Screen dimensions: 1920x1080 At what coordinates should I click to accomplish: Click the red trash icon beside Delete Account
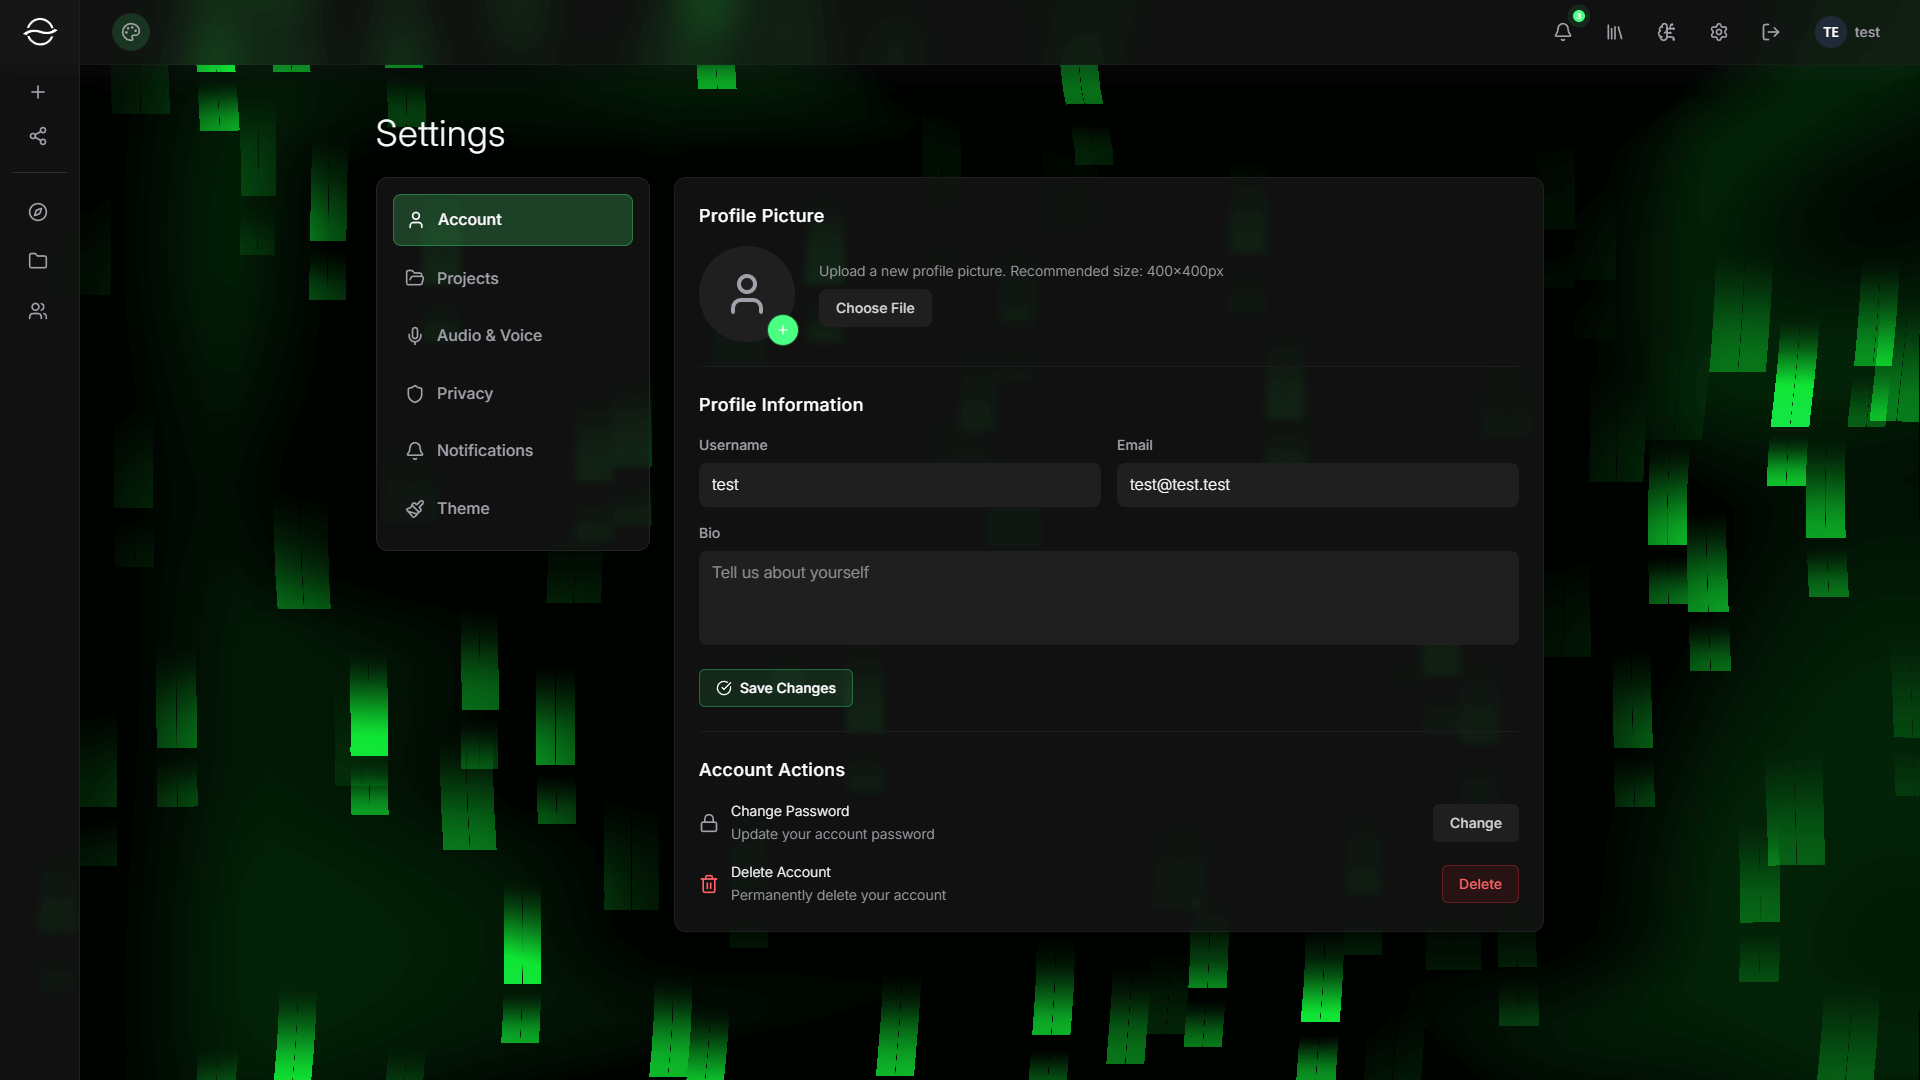(709, 884)
